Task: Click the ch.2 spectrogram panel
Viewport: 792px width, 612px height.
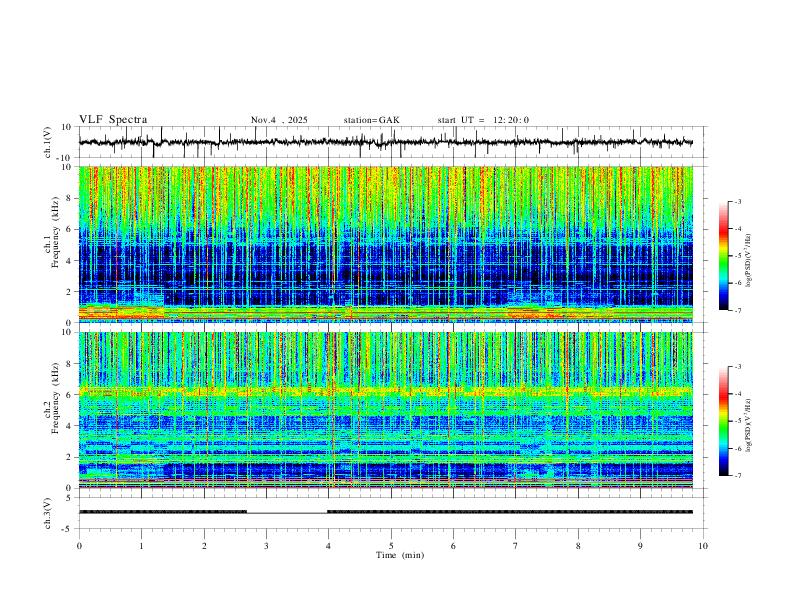Action: pos(385,410)
